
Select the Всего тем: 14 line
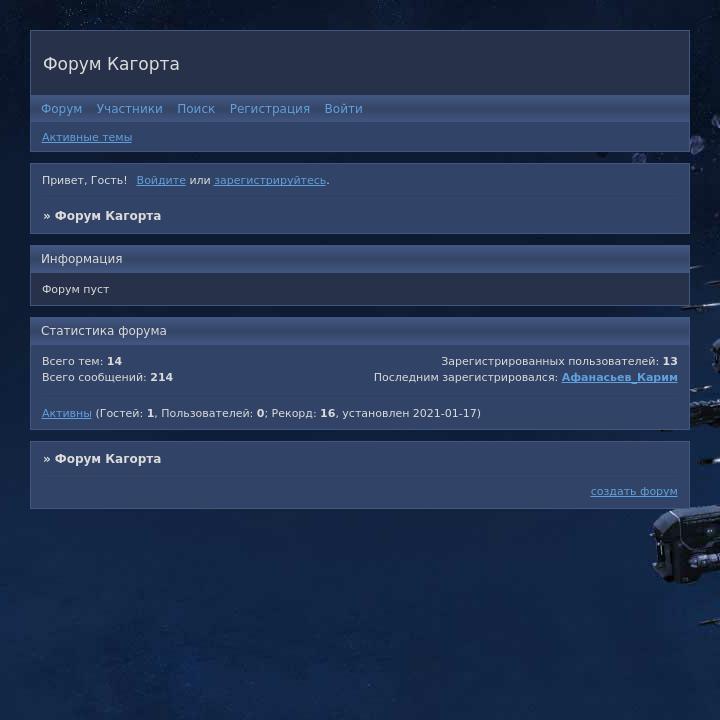pos(82,361)
